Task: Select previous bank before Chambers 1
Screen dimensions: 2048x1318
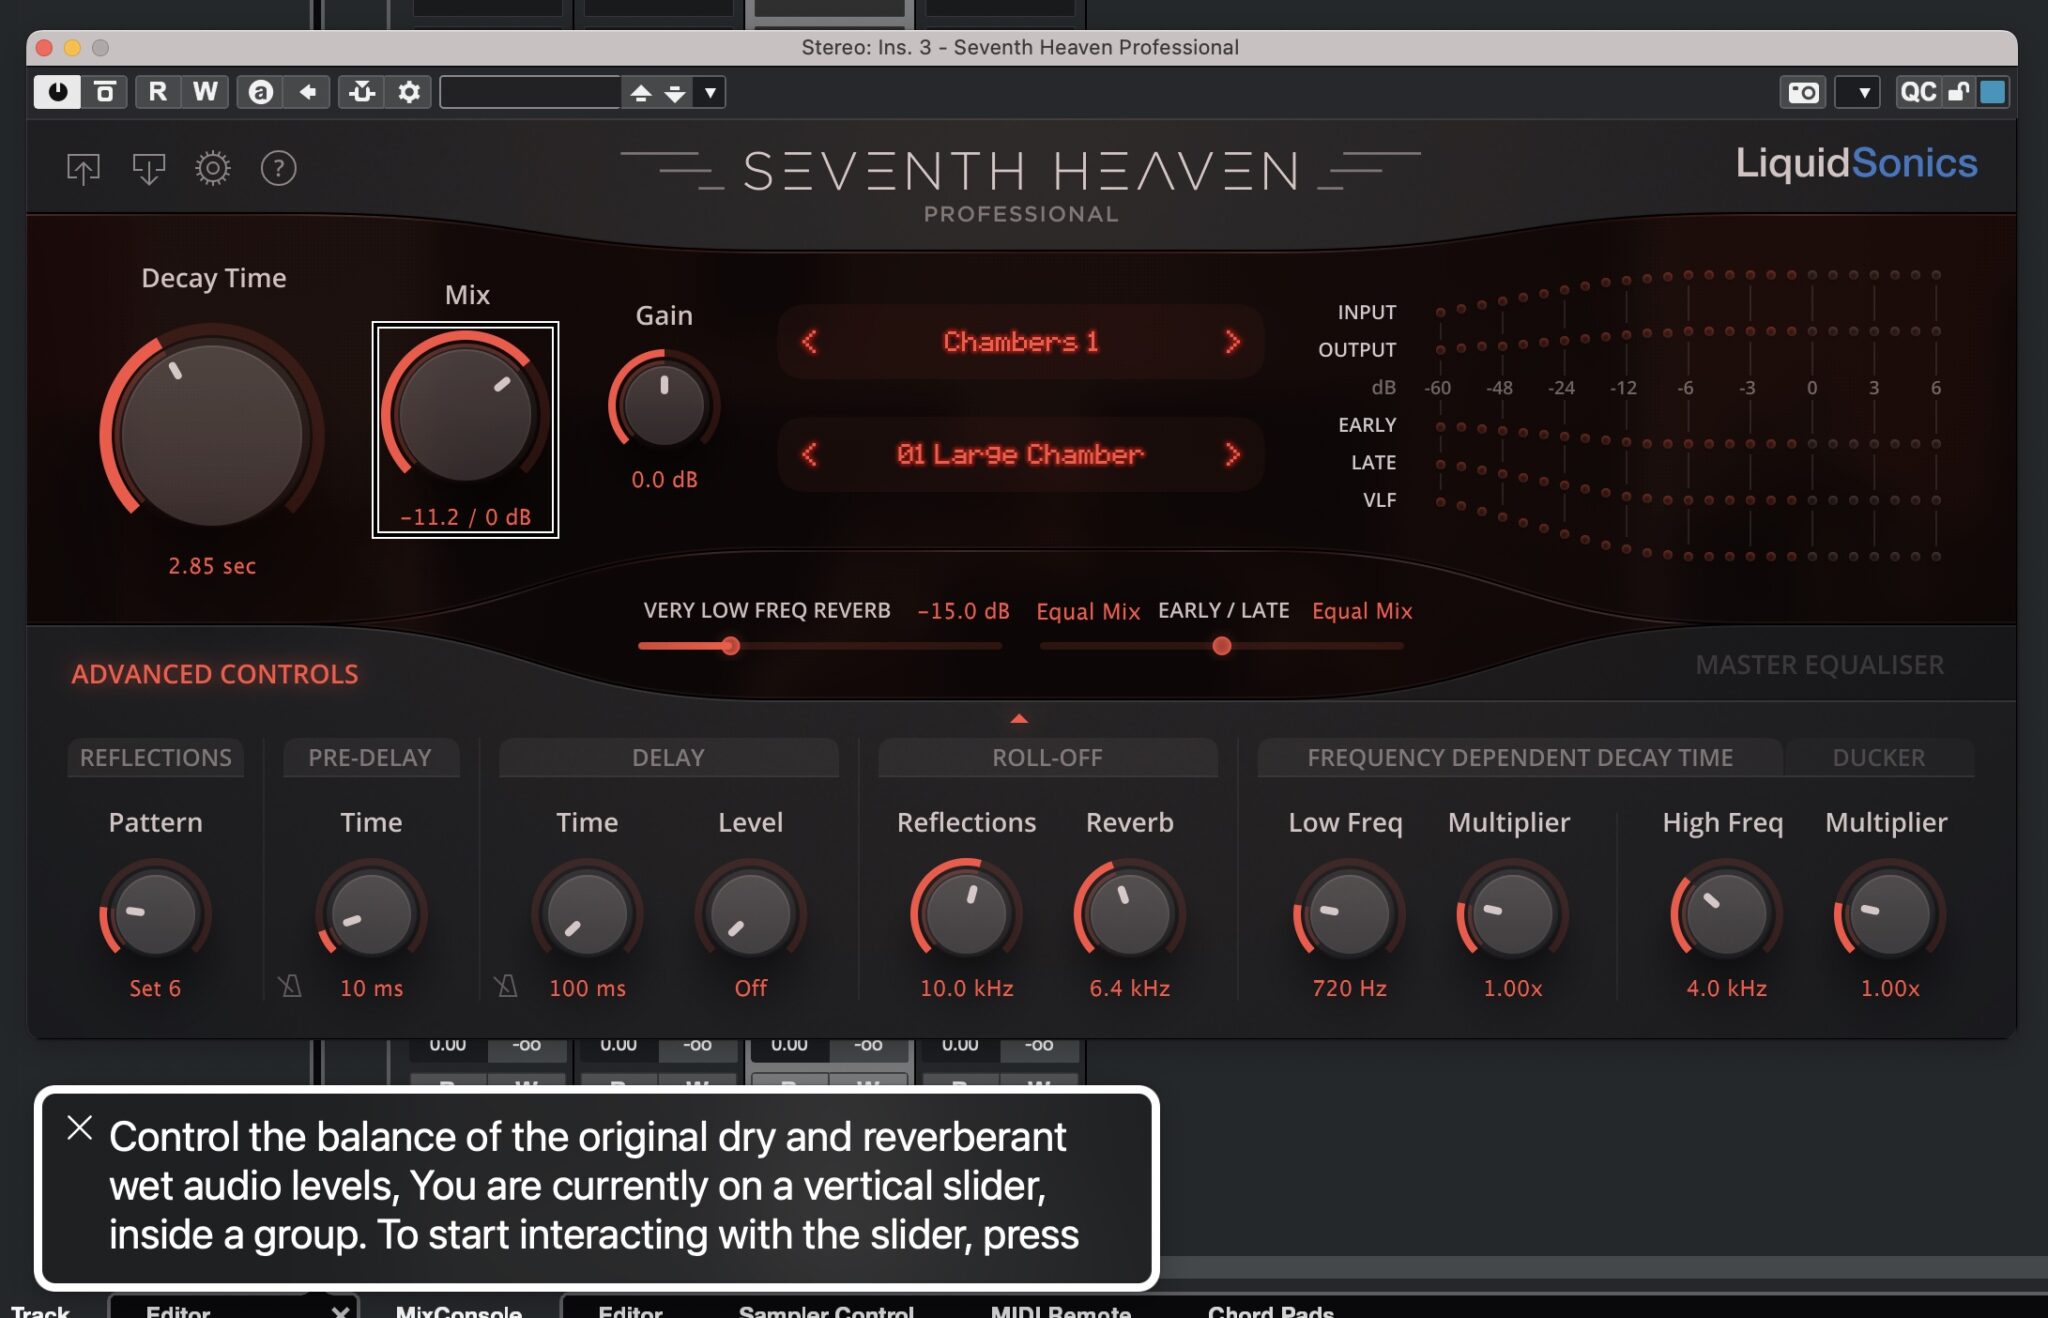Action: pyautogui.click(x=809, y=341)
